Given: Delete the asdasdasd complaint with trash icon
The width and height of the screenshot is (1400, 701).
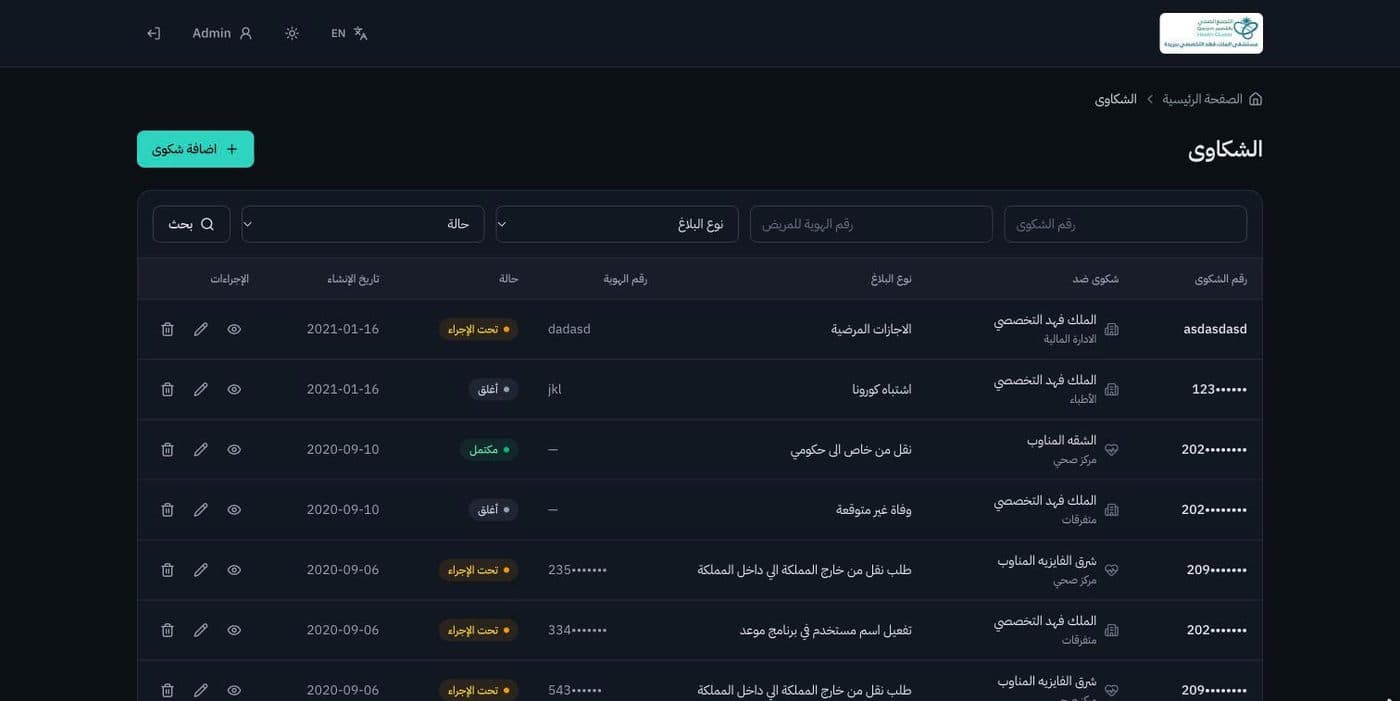Looking at the screenshot, I should [x=167, y=329].
